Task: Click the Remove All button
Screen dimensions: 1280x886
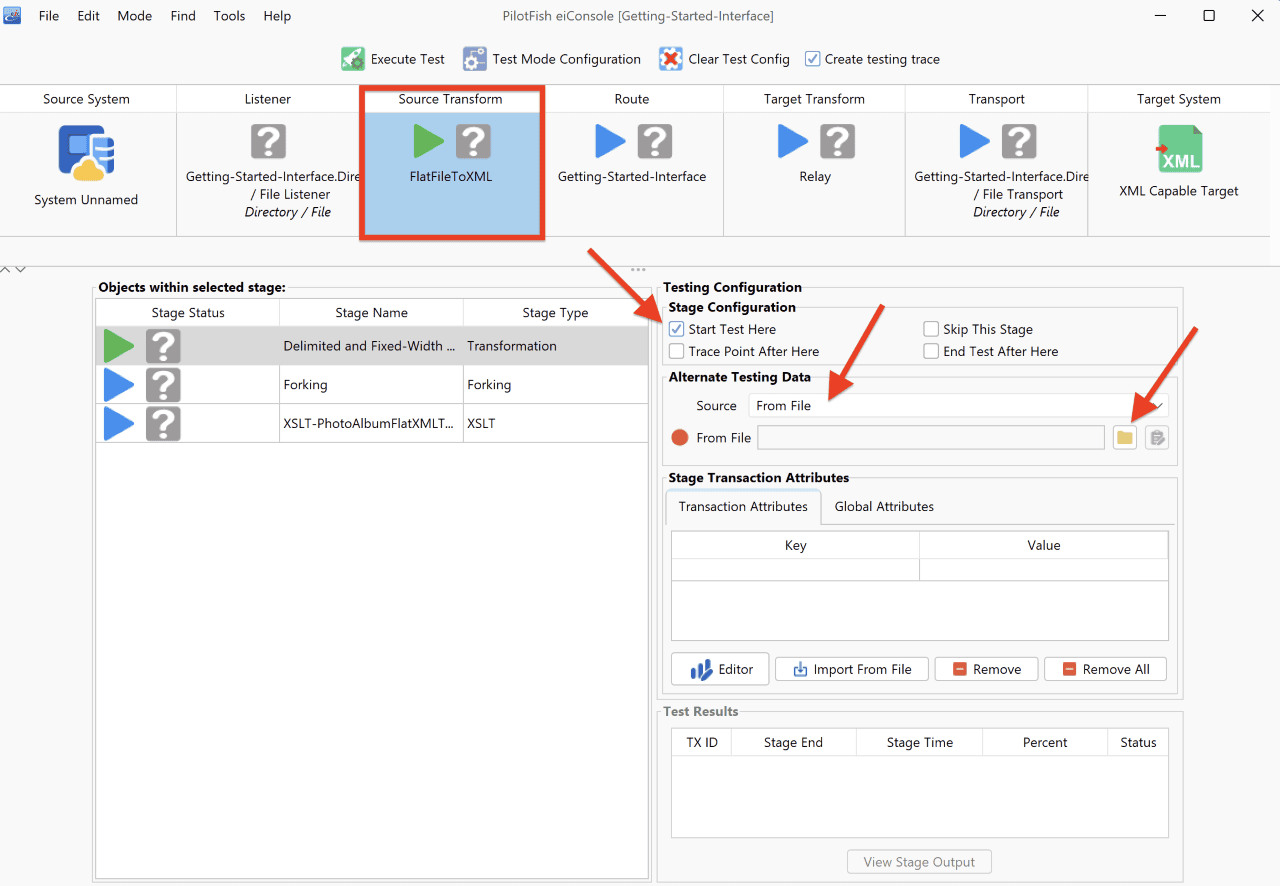Action: pyautogui.click(x=1105, y=669)
